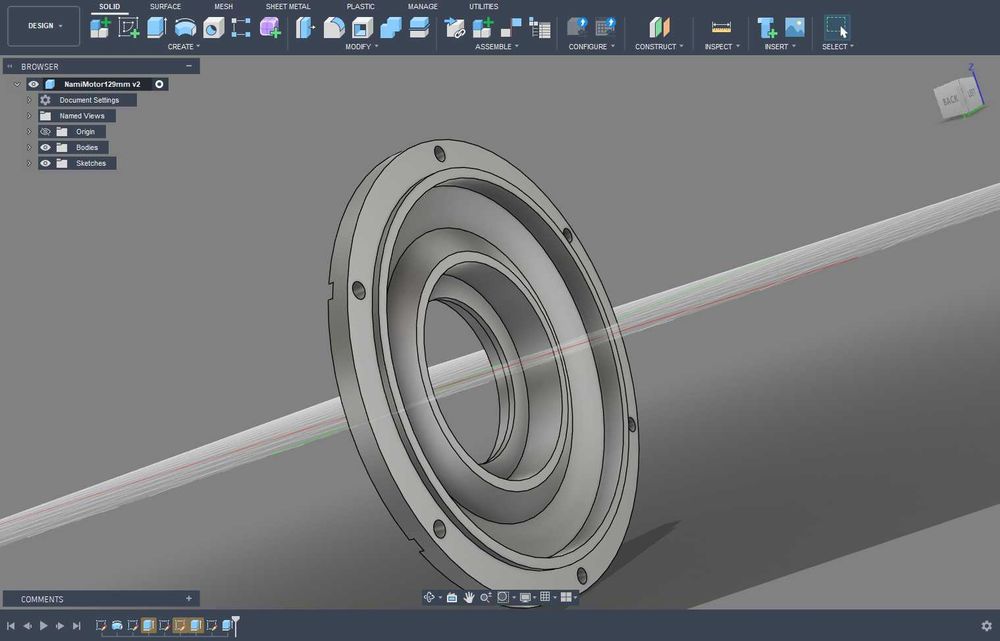Toggle visibility of NamiMotor129mm v2 component
This screenshot has height=641, width=1000.
33,84
